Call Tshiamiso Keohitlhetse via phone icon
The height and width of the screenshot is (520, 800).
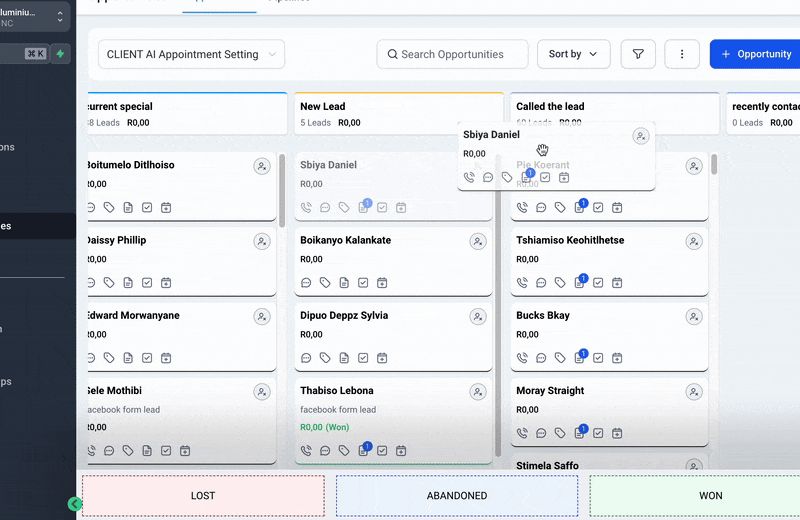point(522,283)
